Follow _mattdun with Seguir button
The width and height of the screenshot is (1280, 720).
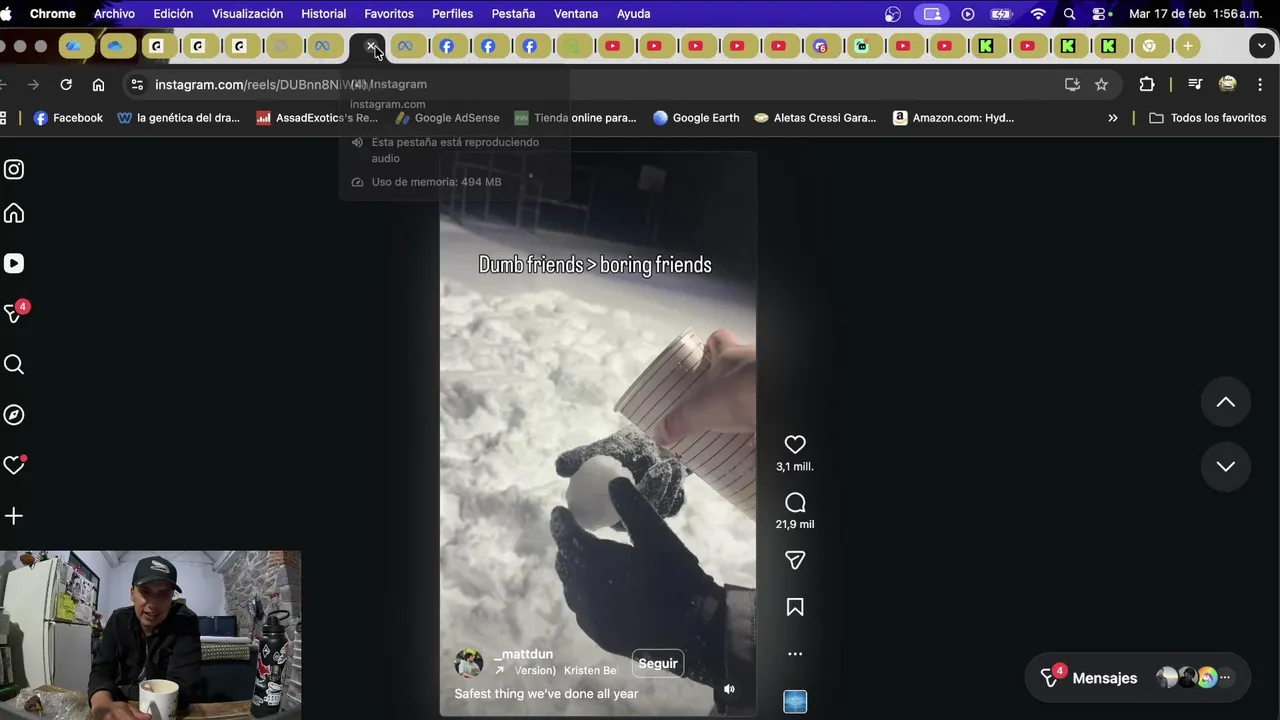658,663
